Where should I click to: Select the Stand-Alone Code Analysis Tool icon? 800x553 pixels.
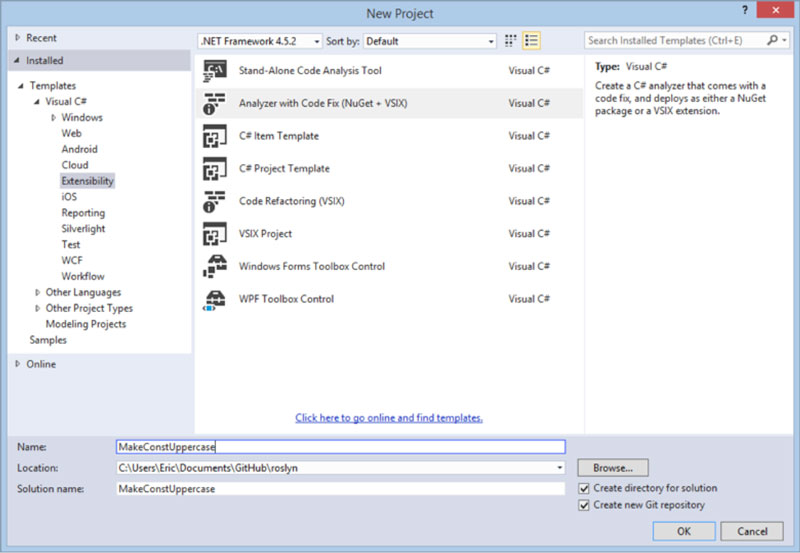pyautogui.click(x=215, y=71)
